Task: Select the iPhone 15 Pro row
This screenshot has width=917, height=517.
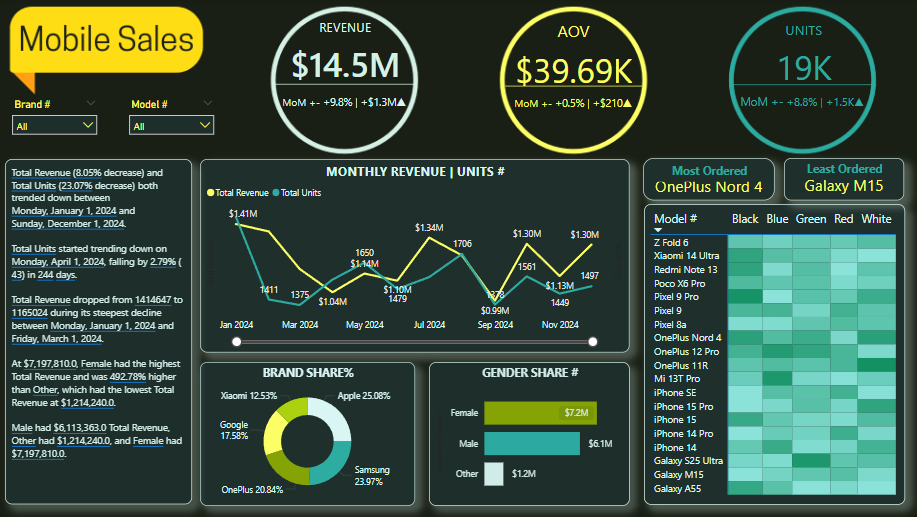Action: coord(774,406)
